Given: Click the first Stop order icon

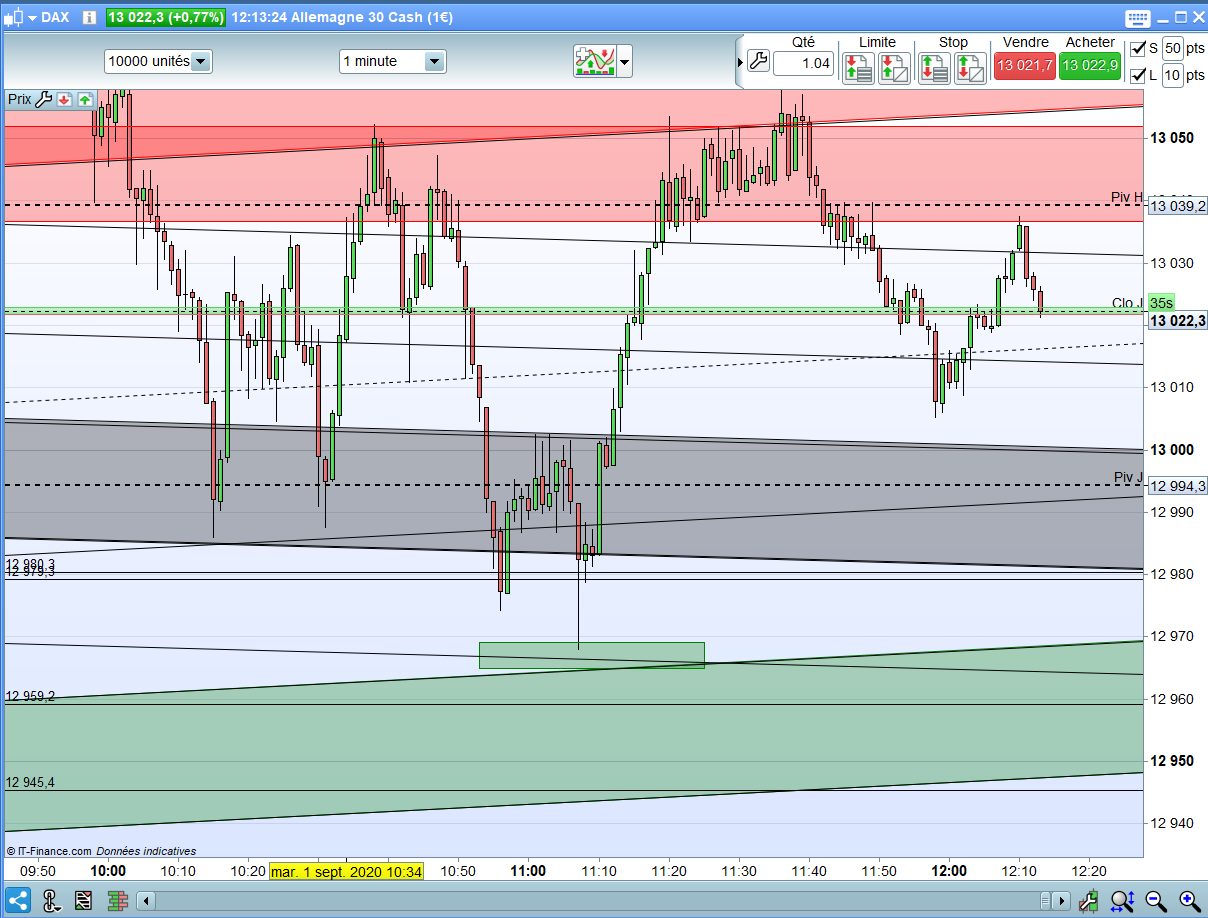Looking at the screenshot, I should [935, 67].
